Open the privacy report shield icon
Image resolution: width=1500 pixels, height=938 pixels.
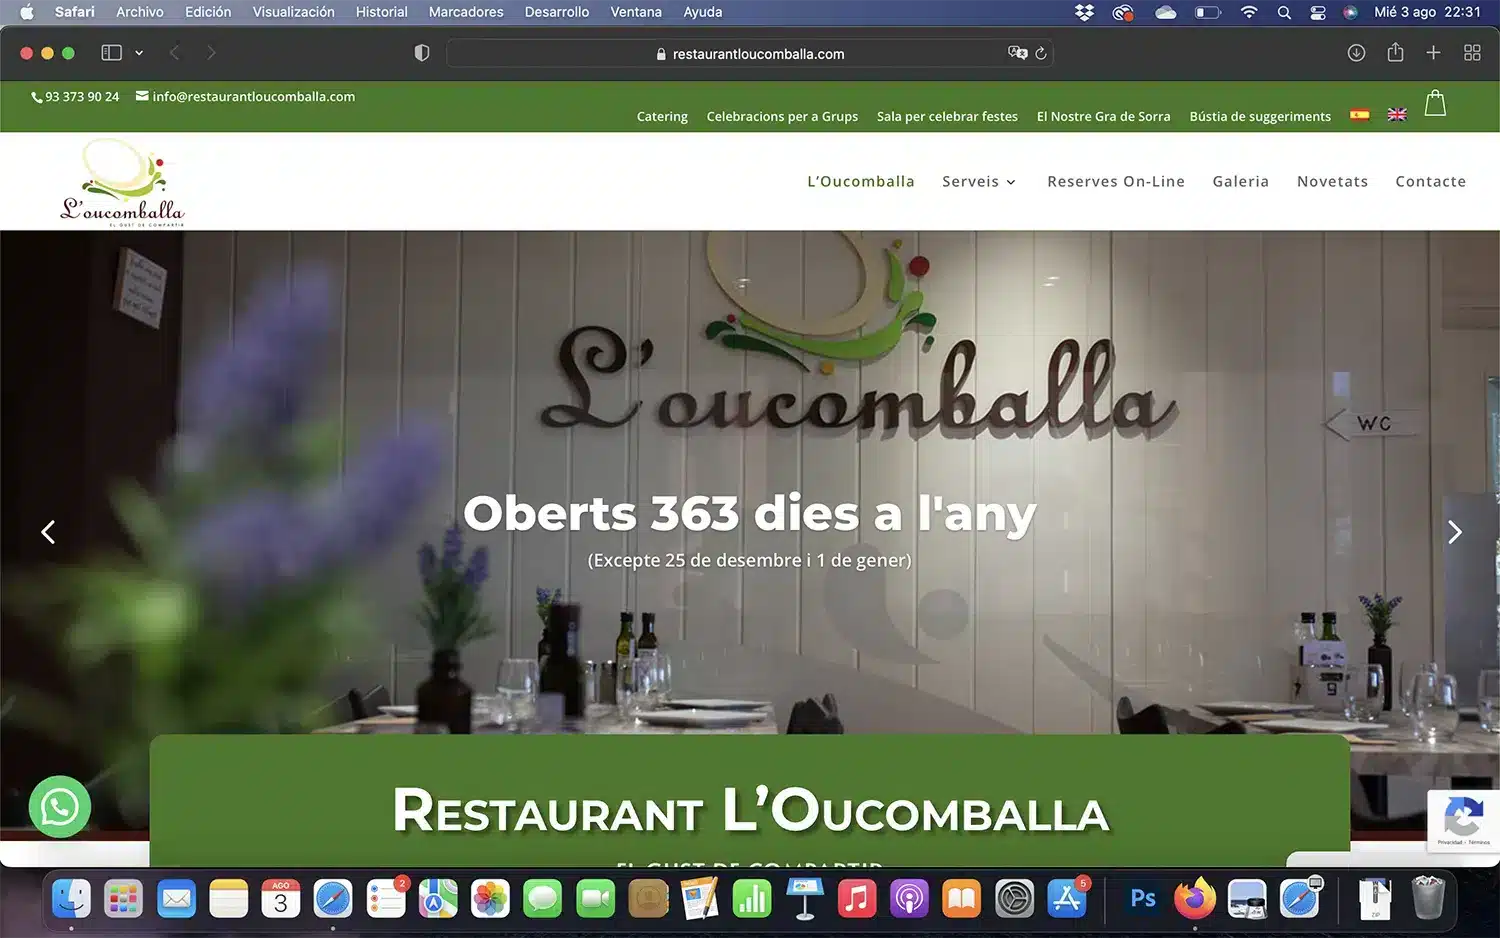point(422,53)
